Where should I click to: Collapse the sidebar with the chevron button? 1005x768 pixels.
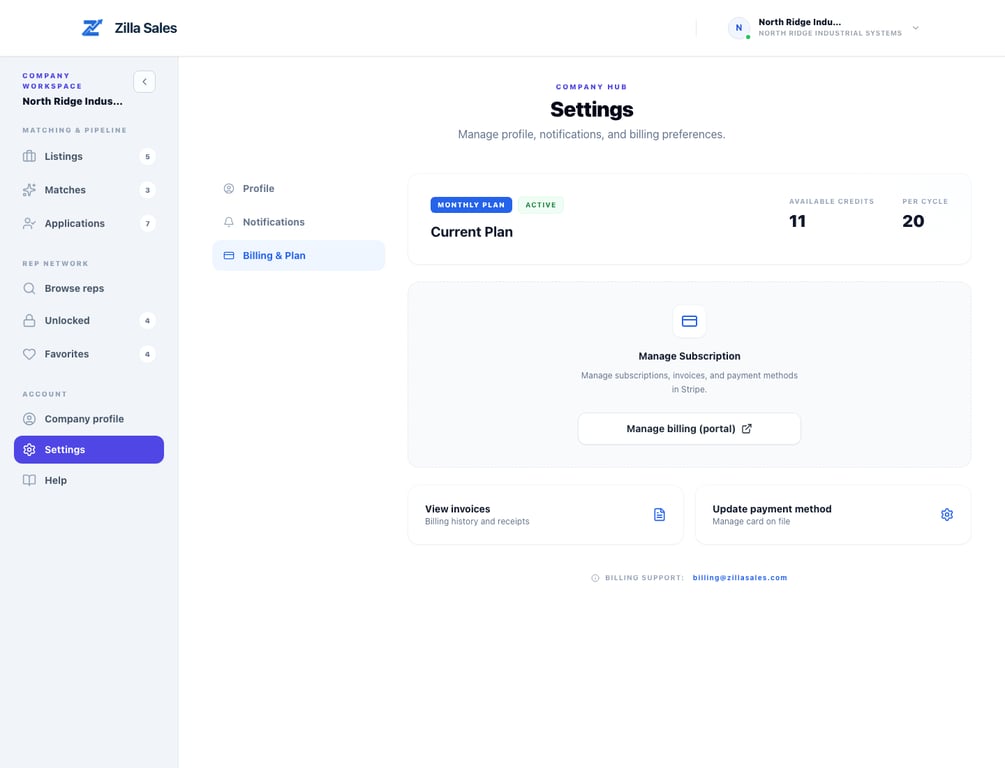tap(144, 81)
